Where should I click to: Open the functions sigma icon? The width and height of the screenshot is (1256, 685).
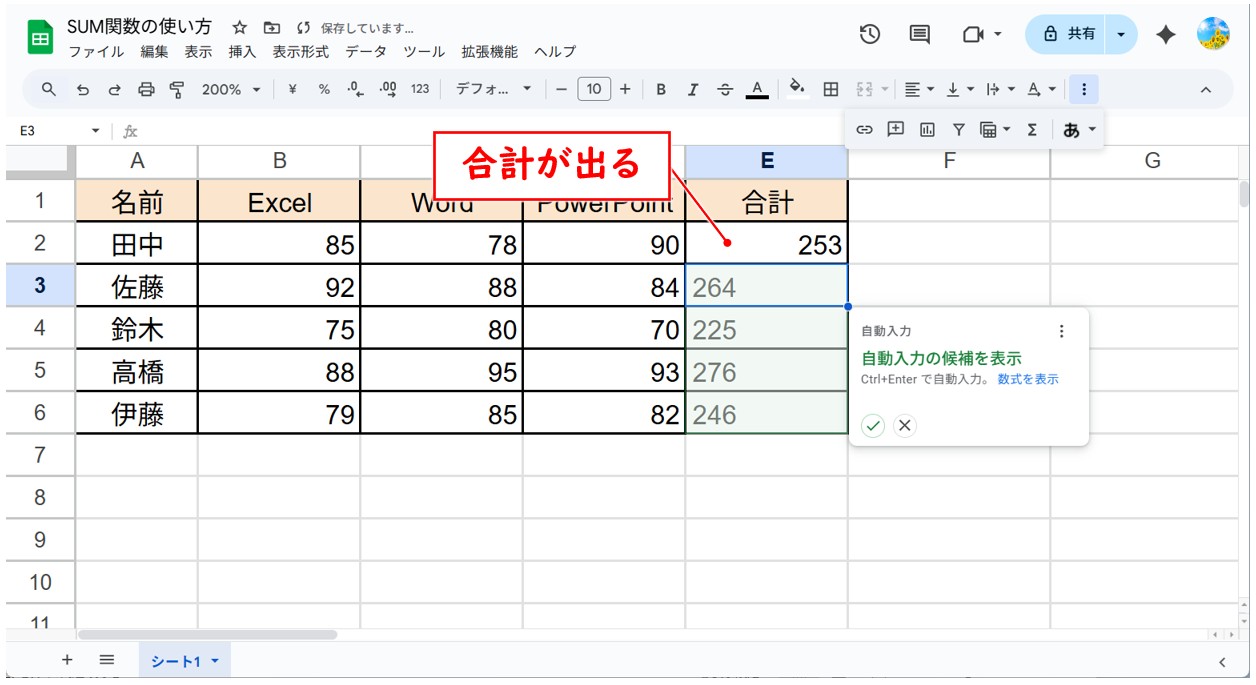tap(1032, 130)
